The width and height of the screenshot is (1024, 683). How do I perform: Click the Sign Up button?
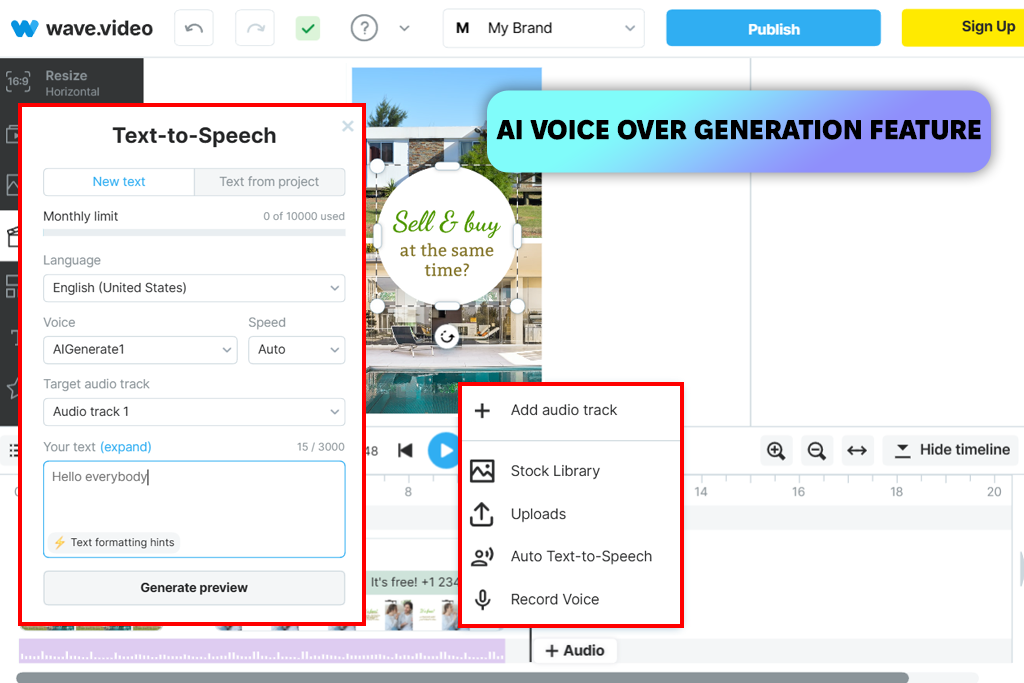(x=963, y=27)
